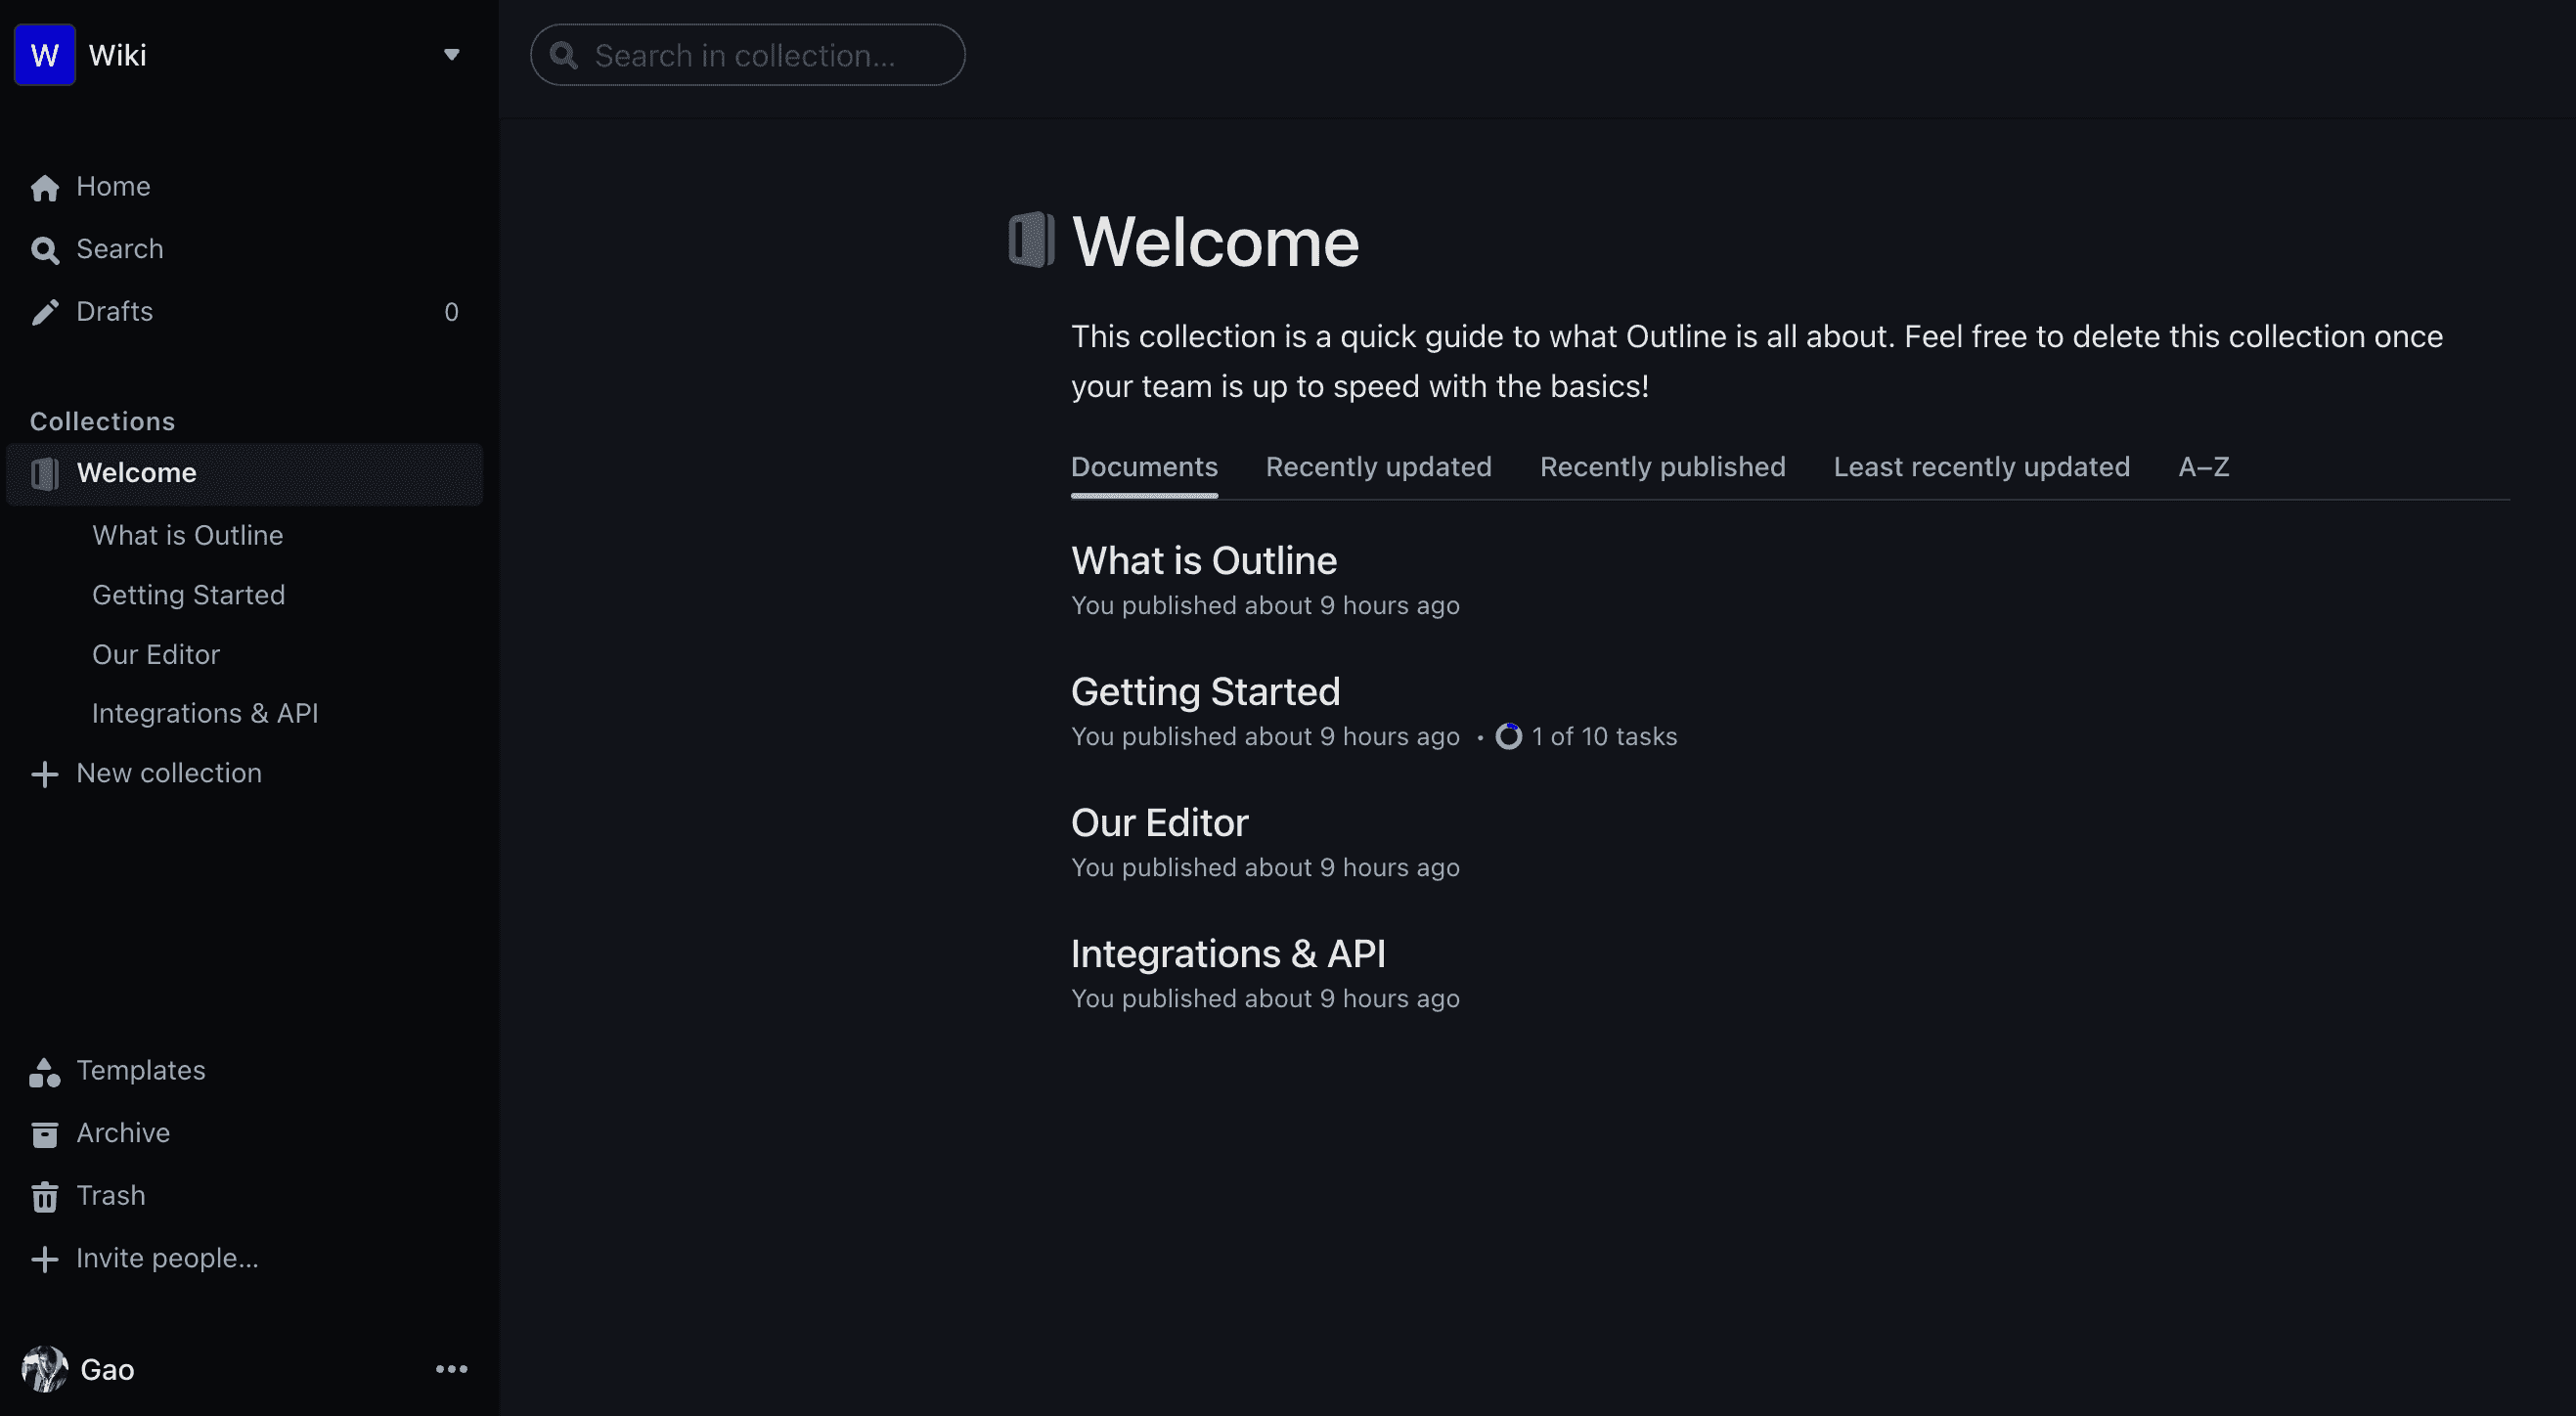This screenshot has width=2576, height=1416.
Task: Expand the Wiki workspace dropdown arrow
Action: (x=451, y=55)
